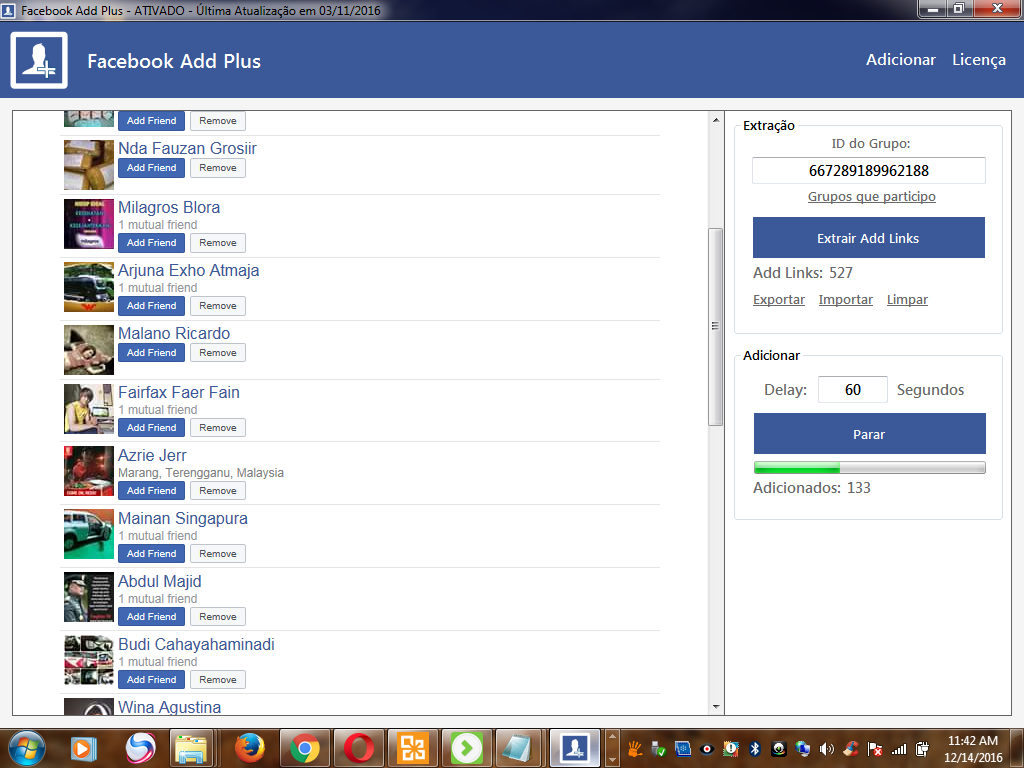1024x768 pixels.
Task: Click Abdul Majid profile thumbnail
Action: click(x=89, y=597)
